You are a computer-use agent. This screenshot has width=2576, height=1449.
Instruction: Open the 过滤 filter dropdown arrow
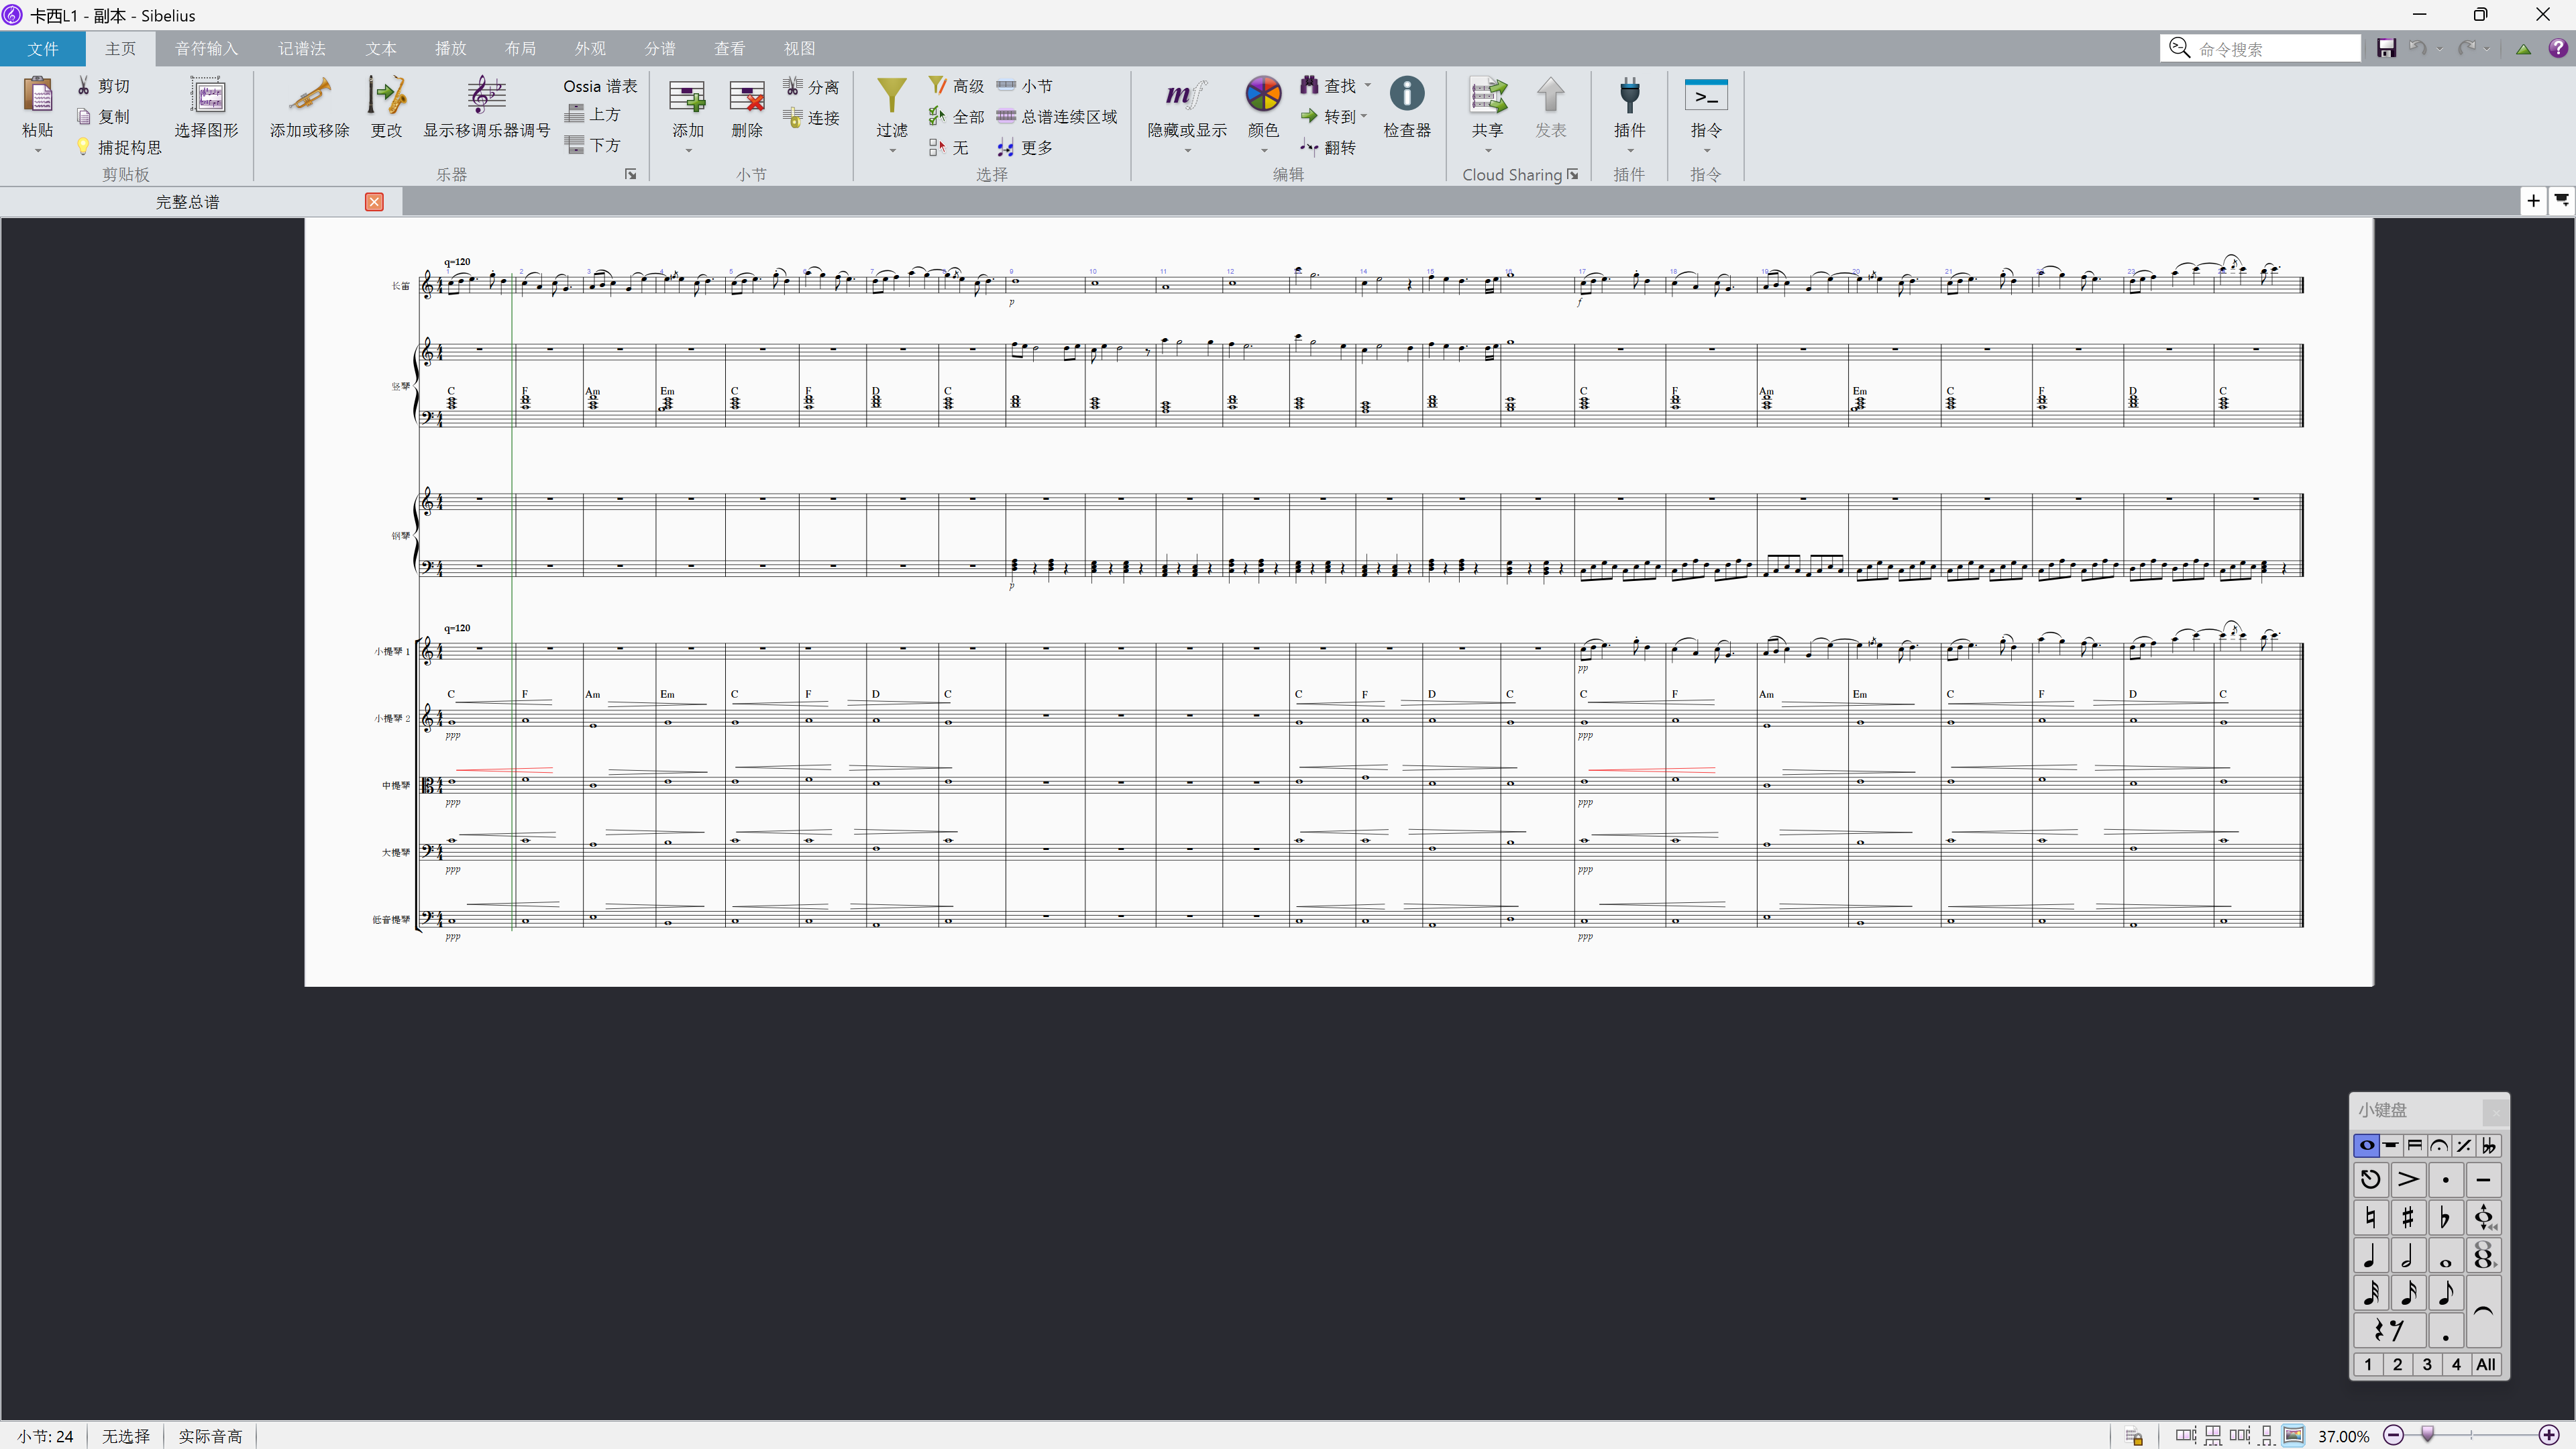892,151
